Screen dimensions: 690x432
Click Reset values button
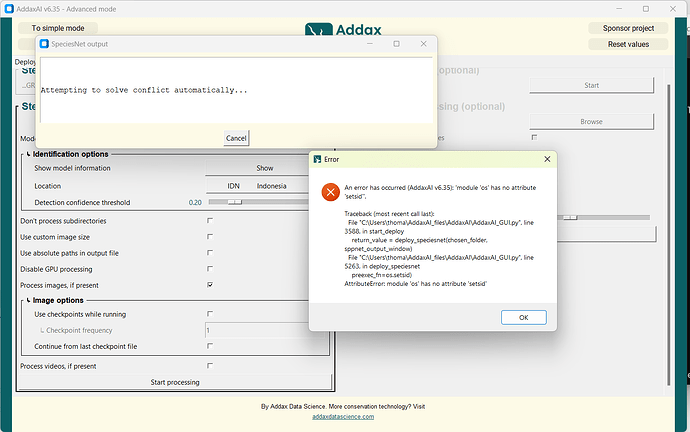pyautogui.click(x=628, y=44)
